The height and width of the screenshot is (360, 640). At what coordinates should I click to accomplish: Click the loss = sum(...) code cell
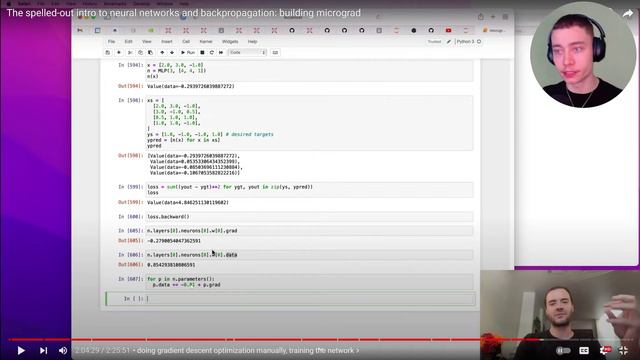click(309, 190)
